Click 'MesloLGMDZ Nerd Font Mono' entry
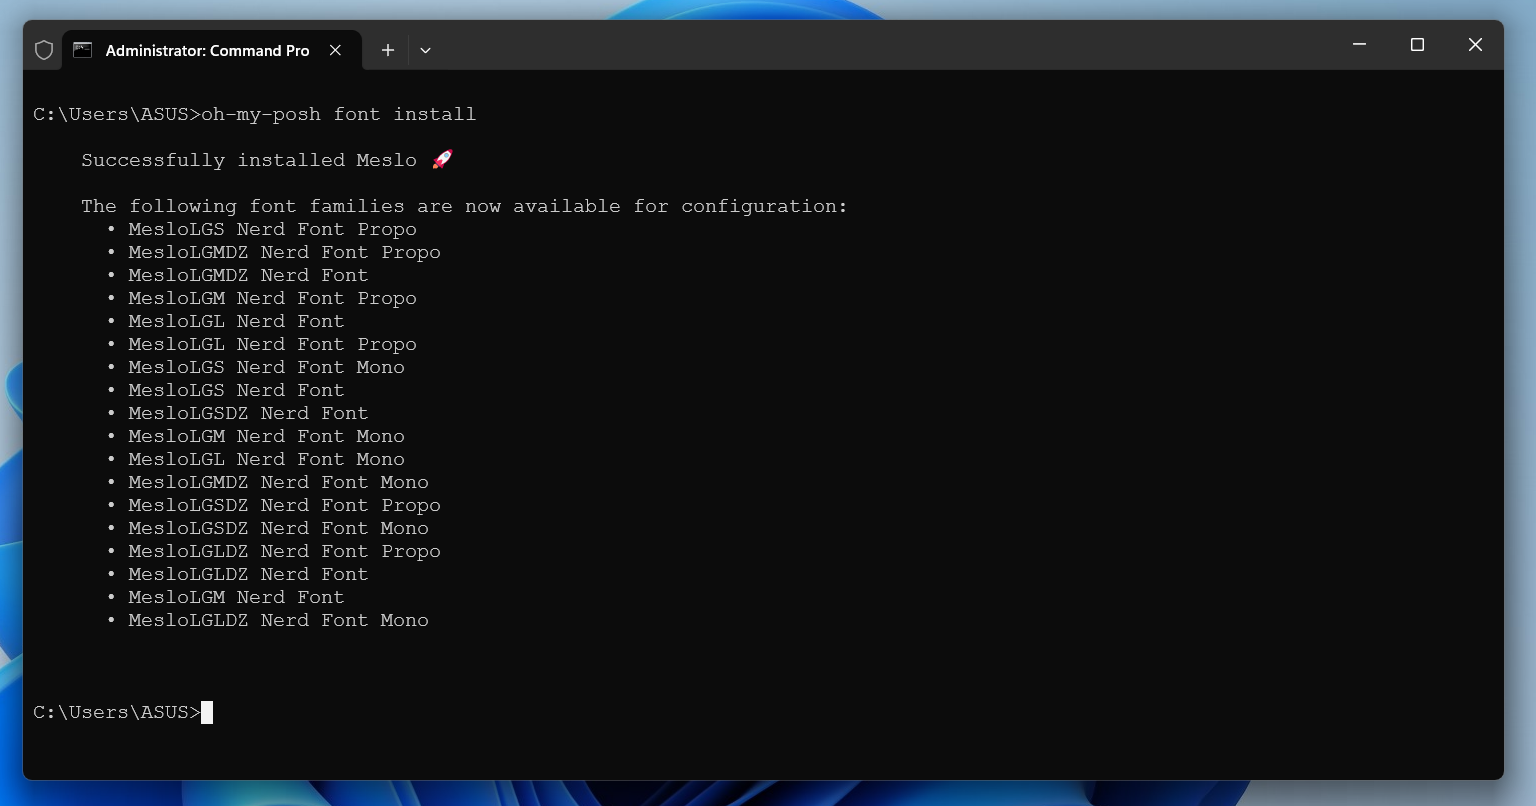This screenshot has width=1536, height=806. coord(278,482)
